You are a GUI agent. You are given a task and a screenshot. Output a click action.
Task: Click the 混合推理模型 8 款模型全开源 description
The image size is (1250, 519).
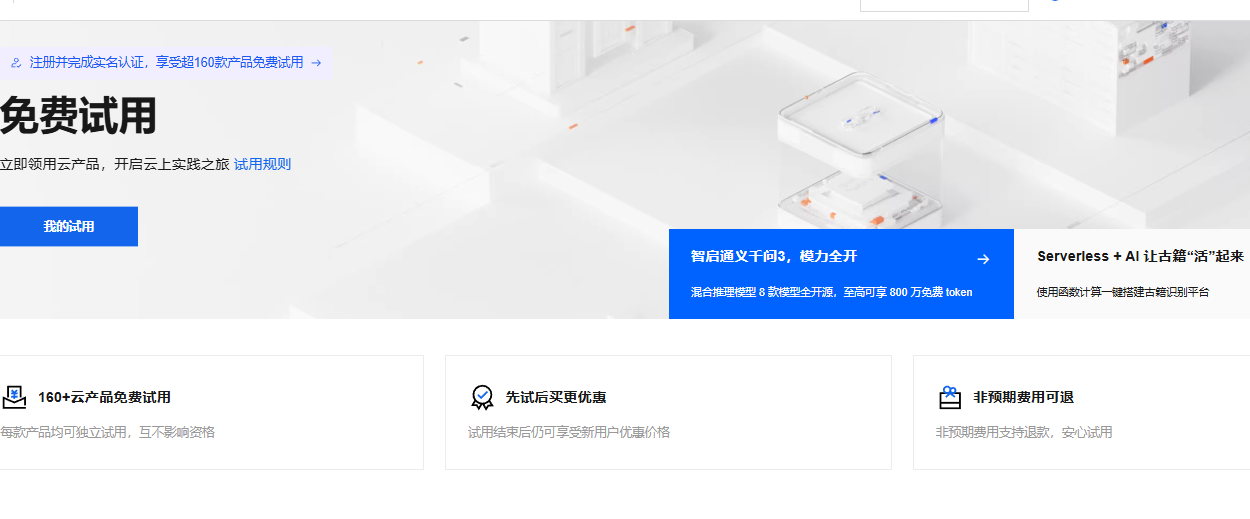(831, 292)
